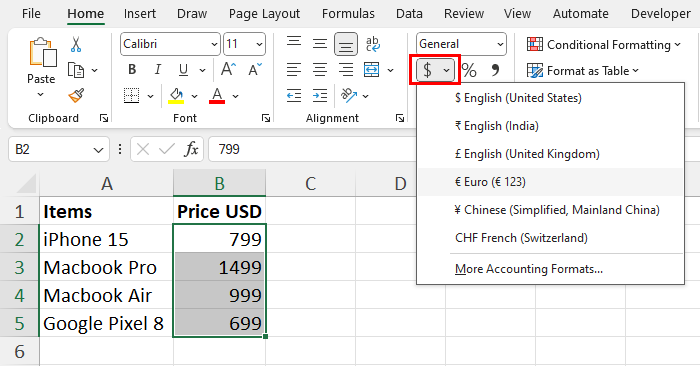Choose ¥ Chinese (Simplified) format
700x366 pixels.
point(550,210)
